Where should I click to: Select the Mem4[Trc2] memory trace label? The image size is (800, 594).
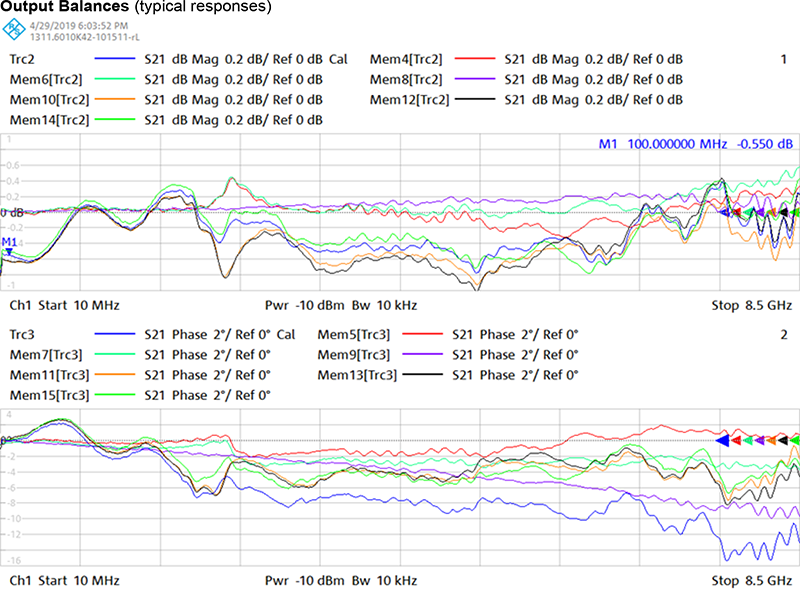point(405,59)
